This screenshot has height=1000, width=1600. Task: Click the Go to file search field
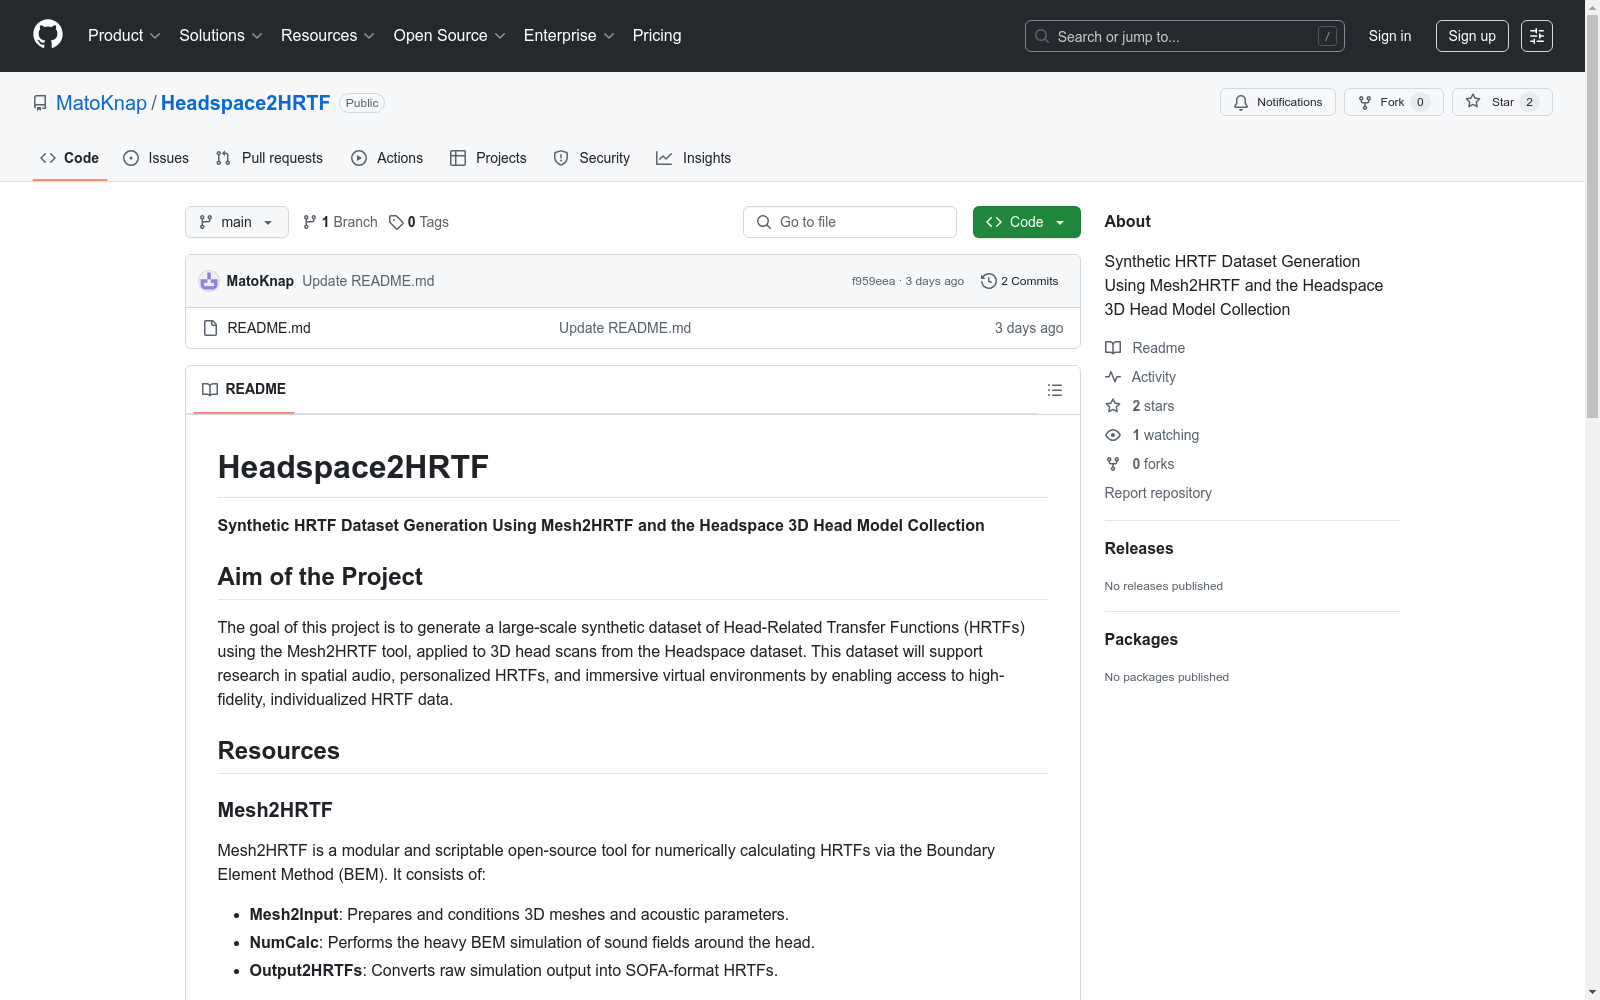coord(850,222)
